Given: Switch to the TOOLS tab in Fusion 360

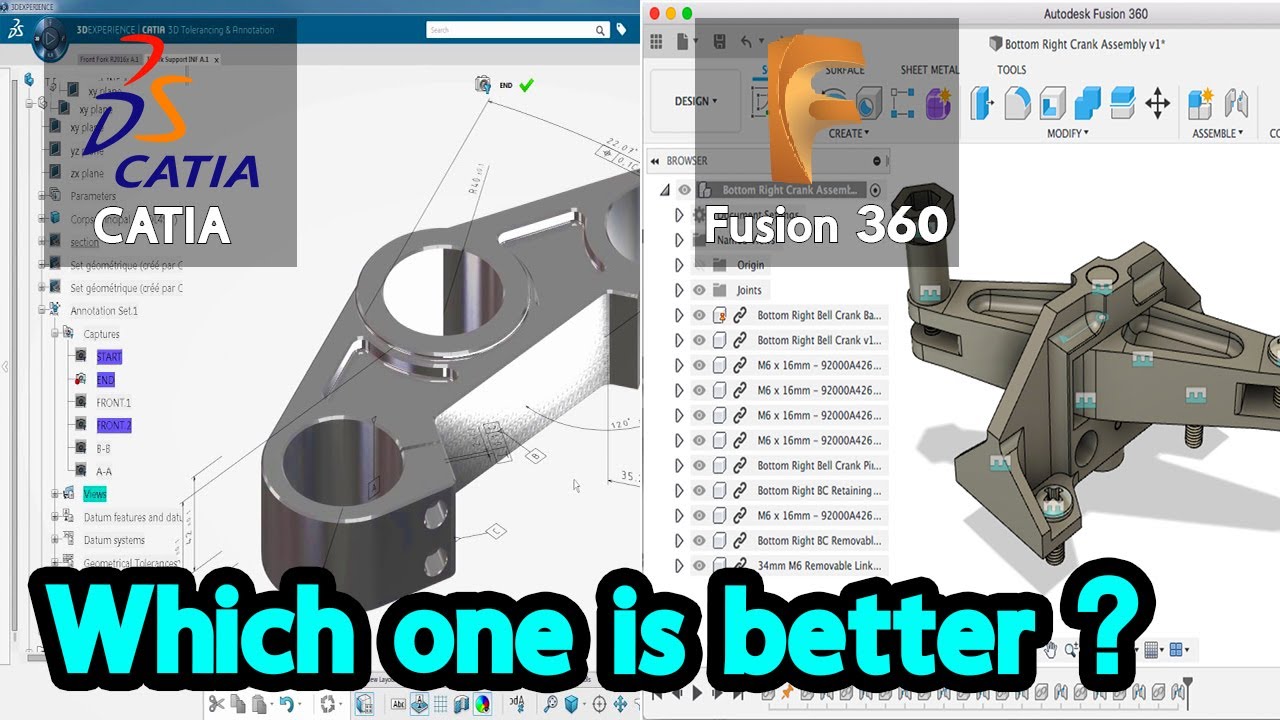Looking at the screenshot, I should [1012, 69].
